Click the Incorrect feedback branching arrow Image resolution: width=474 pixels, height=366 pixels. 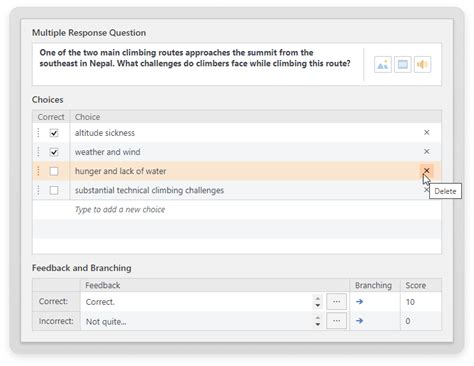coord(359,321)
